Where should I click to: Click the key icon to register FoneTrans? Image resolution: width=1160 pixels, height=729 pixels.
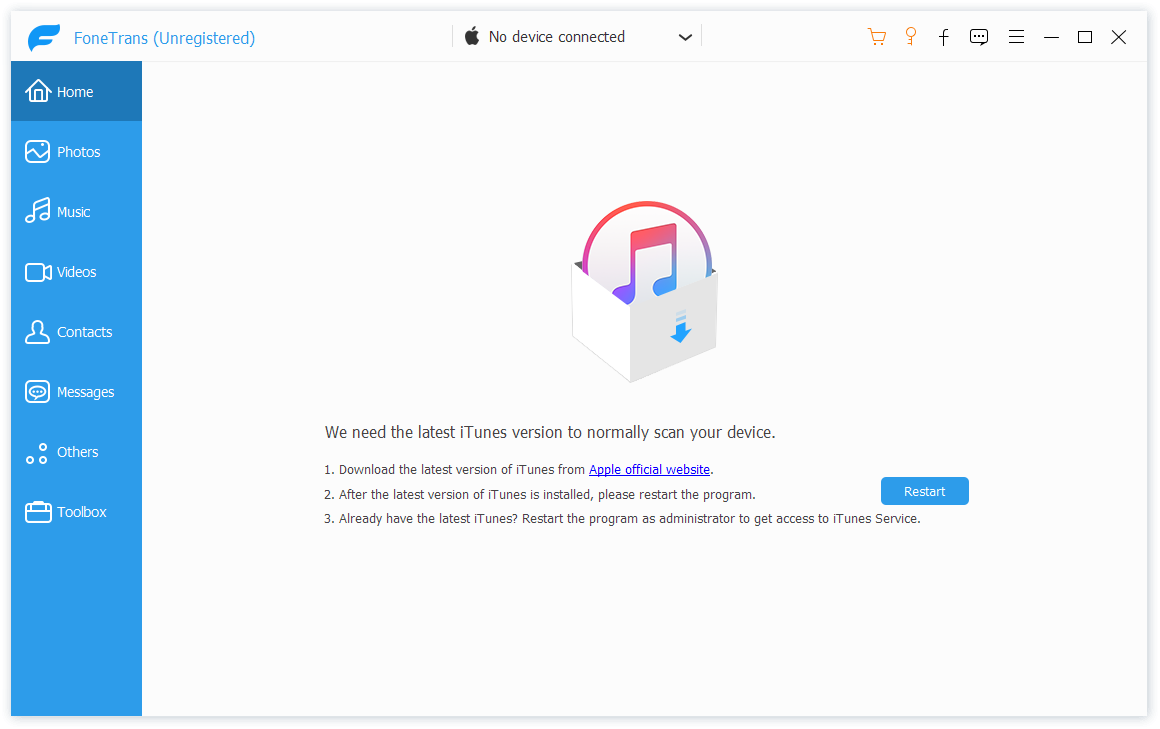tap(910, 36)
